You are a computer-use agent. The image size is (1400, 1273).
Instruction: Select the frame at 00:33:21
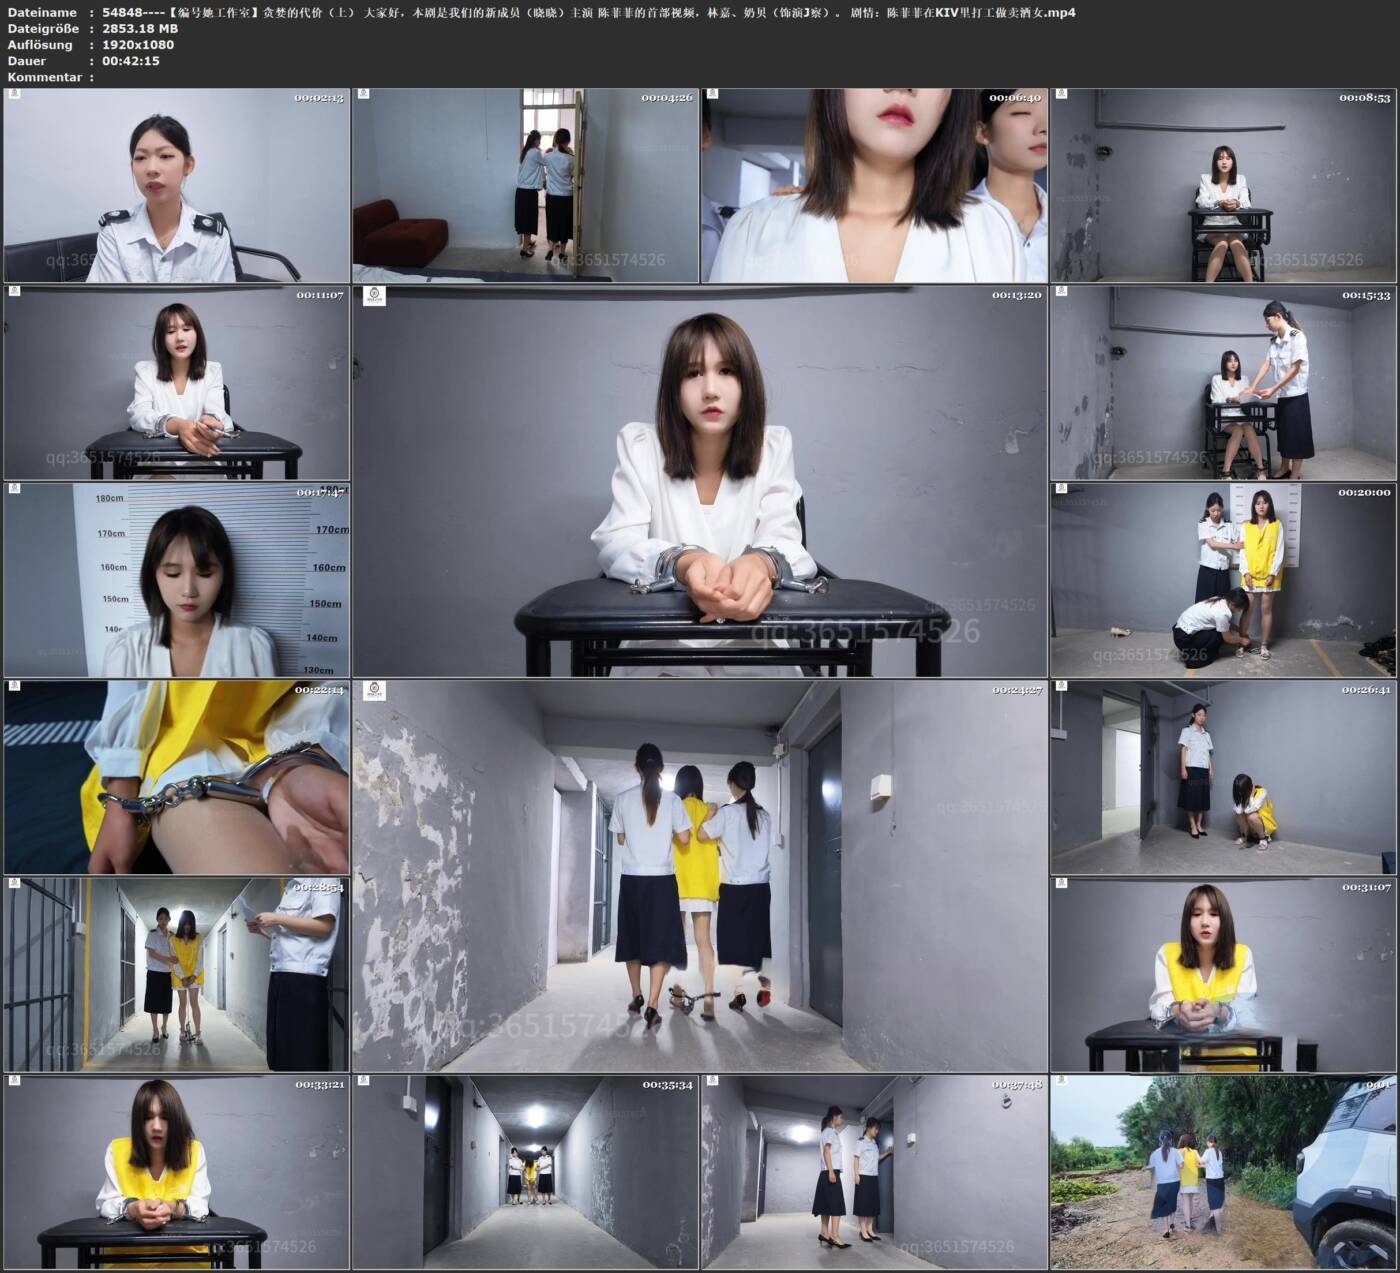click(x=177, y=1172)
